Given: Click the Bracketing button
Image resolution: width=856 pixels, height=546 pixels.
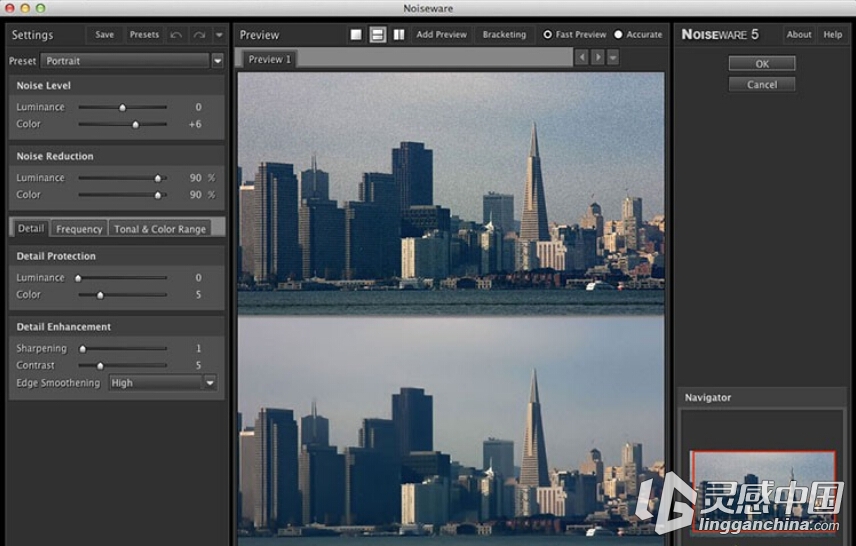Looking at the screenshot, I should pos(504,35).
